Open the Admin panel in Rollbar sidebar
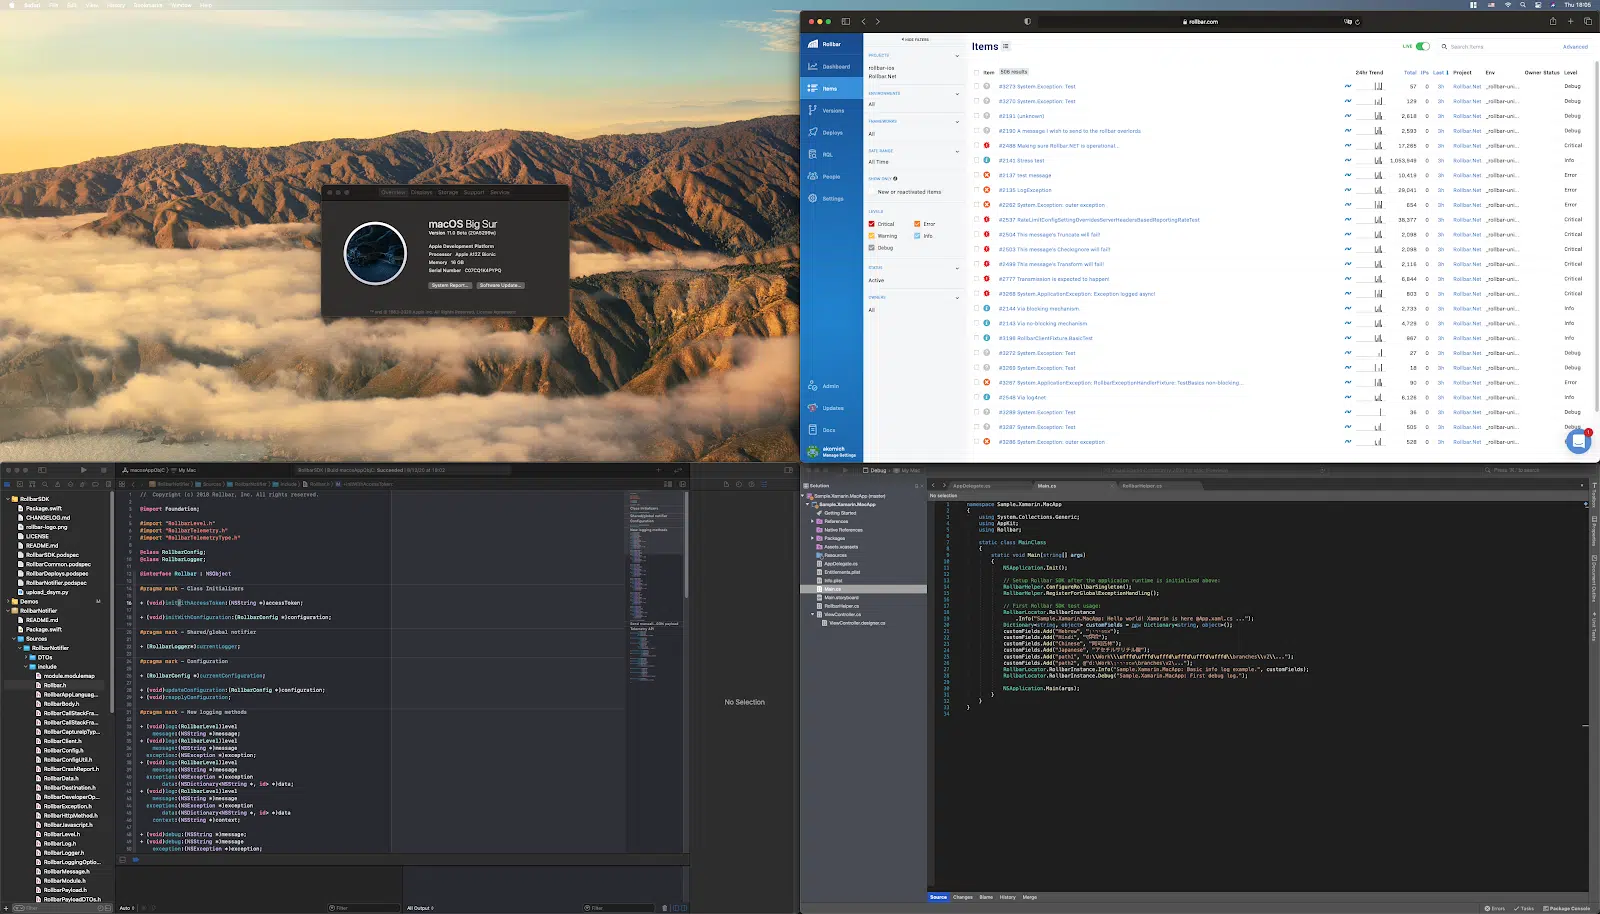This screenshot has width=1600, height=914. pyautogui.click(x=829, y=385)
